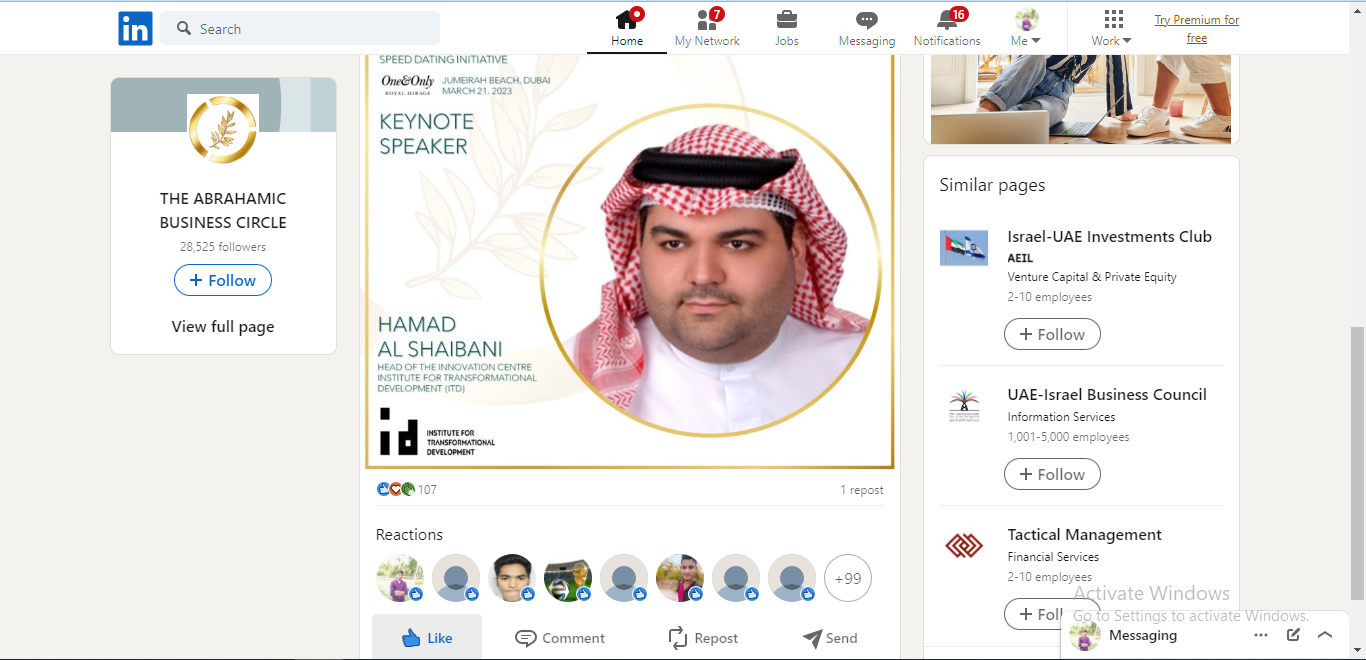Click the search magnifier icon
The height and width of the screenshot is (660, 1366).
(184, 29)
